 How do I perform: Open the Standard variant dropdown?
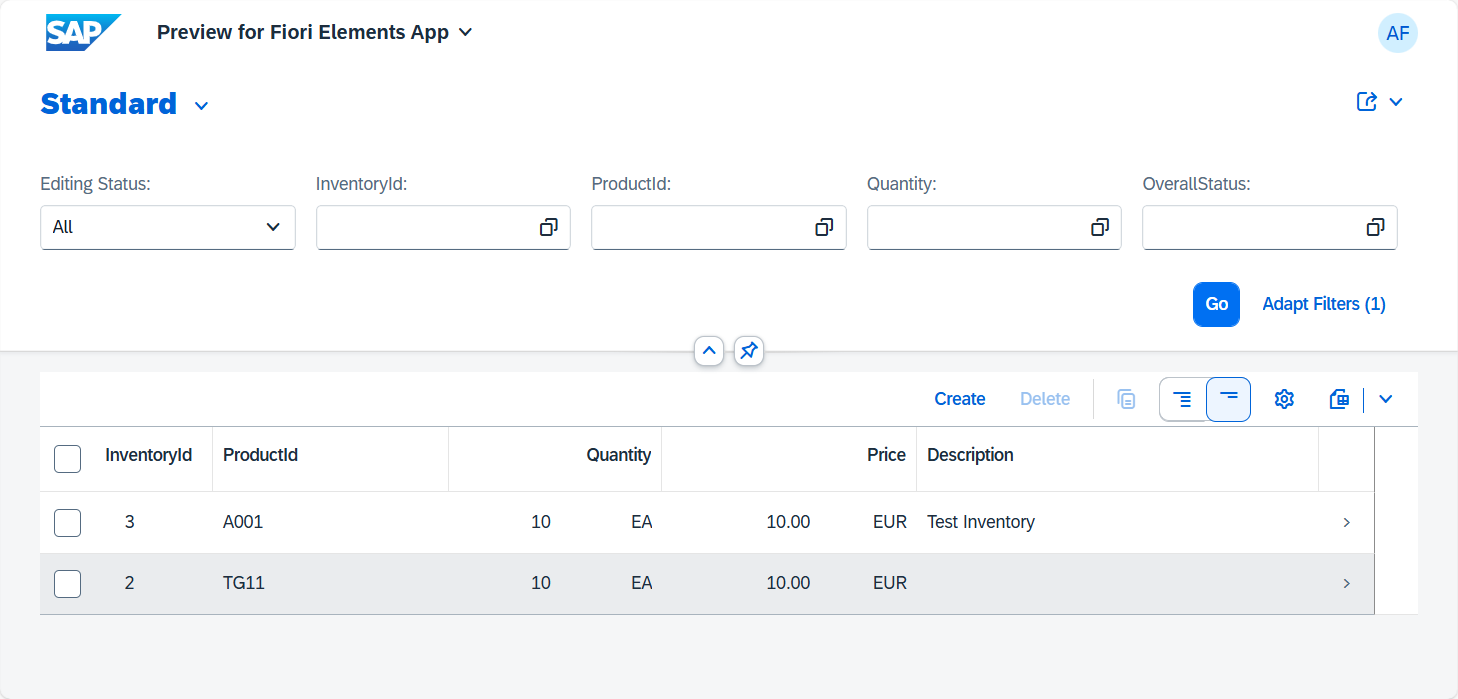tap(201, 105)
